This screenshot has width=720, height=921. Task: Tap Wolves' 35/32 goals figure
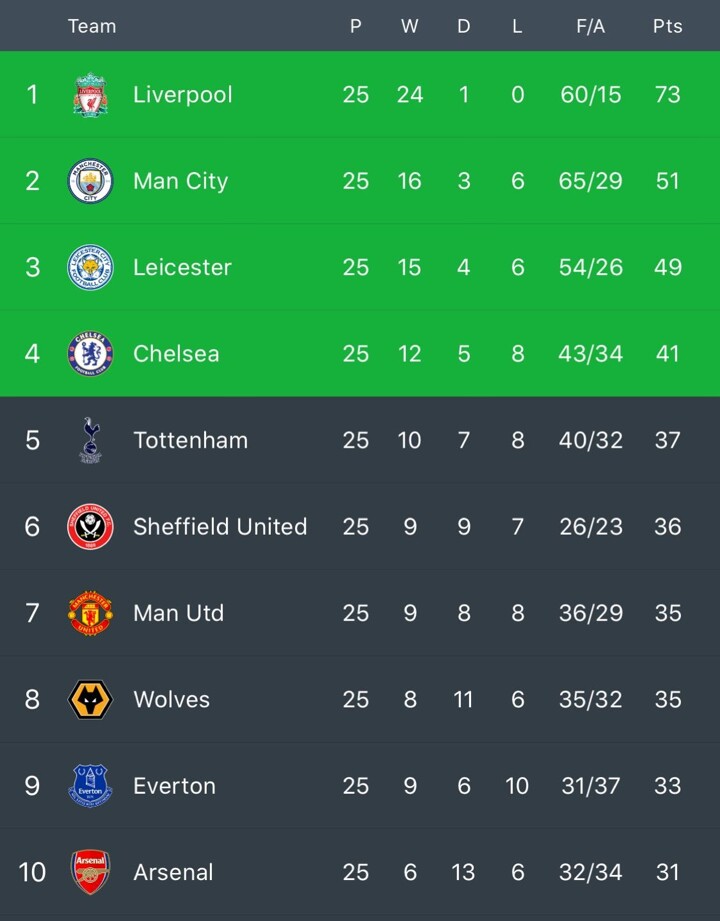(x=590, y=699)
